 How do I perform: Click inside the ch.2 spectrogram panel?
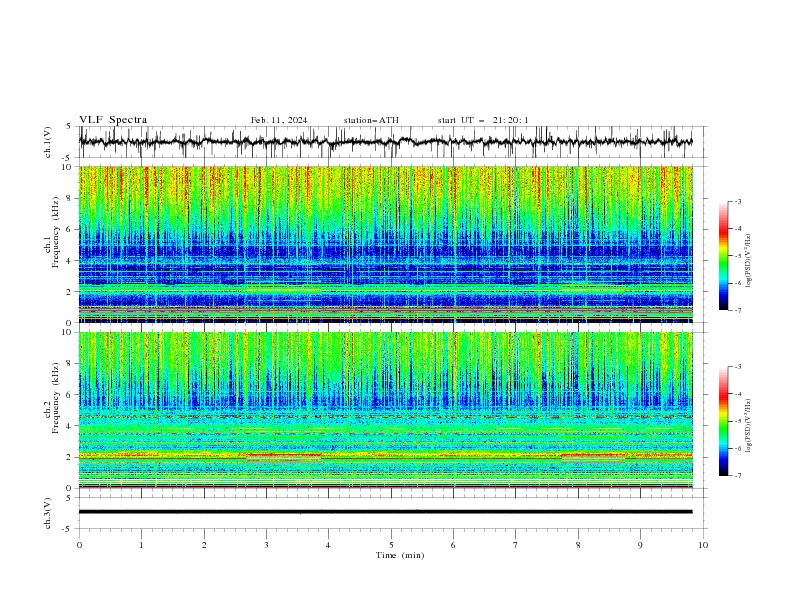coord(385,410)
